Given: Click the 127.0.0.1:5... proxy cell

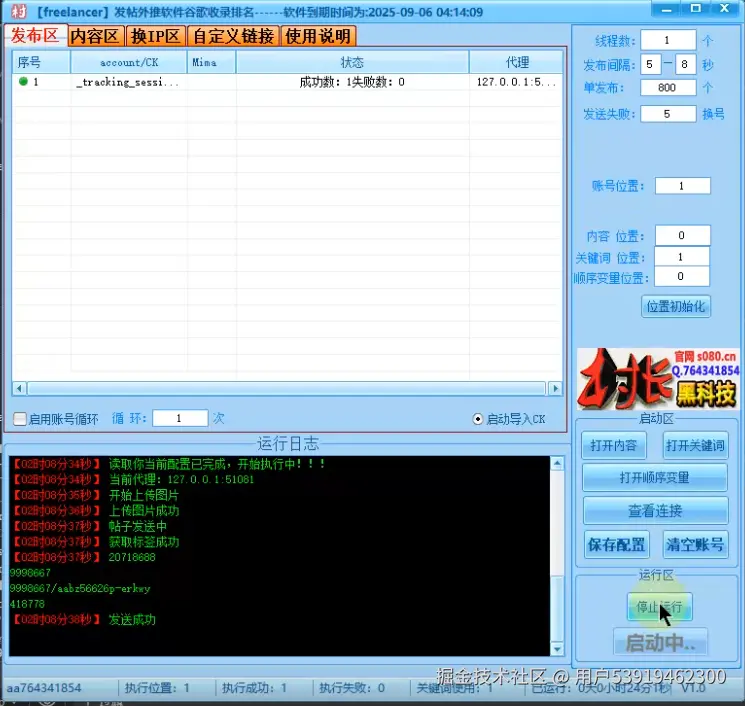Looking at the screenshot, I should (x=516, y=82).
